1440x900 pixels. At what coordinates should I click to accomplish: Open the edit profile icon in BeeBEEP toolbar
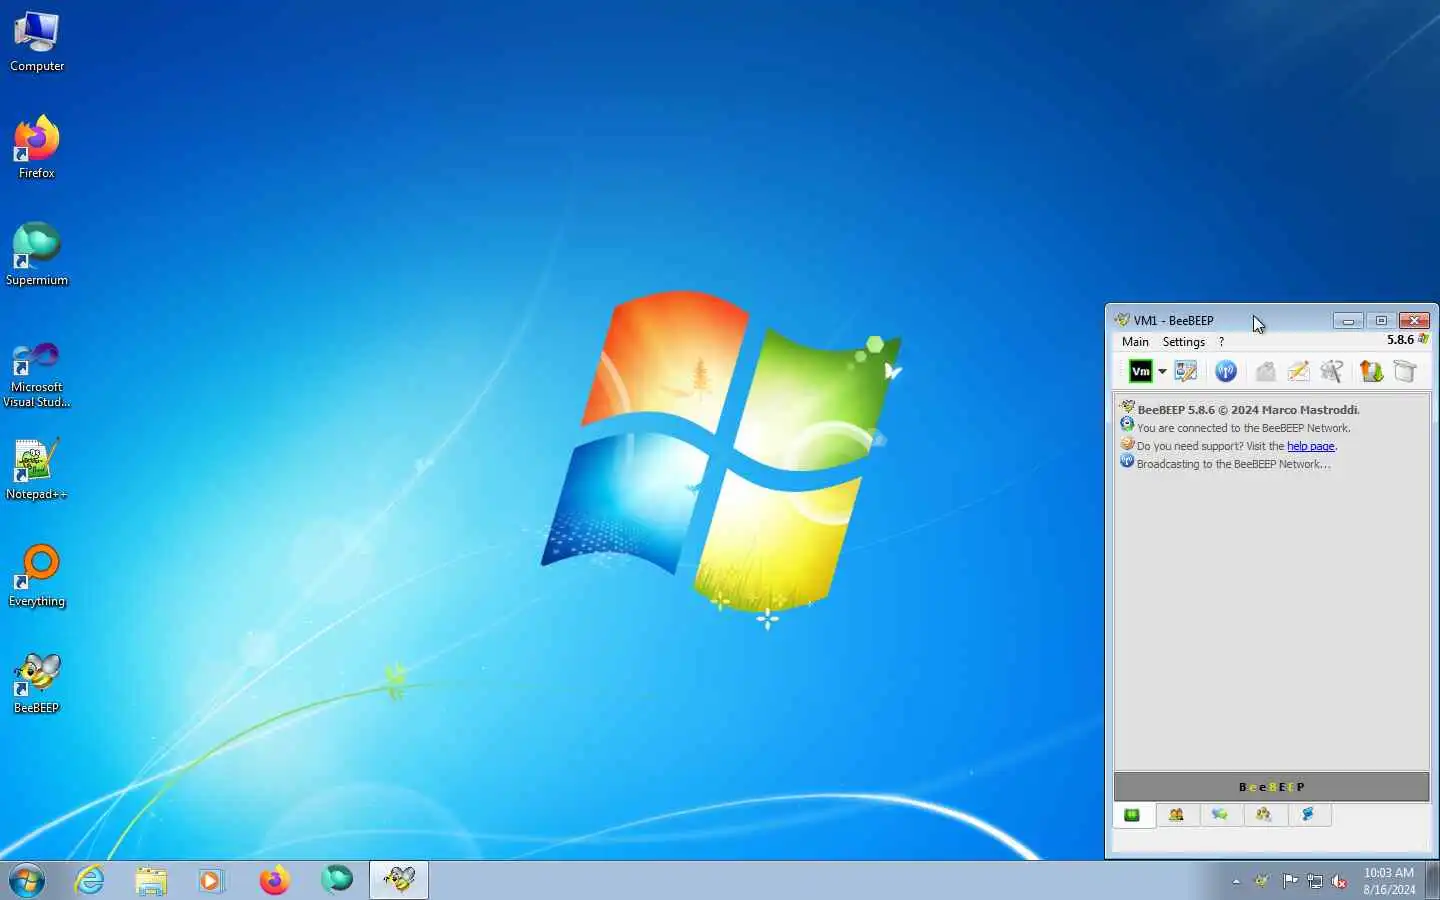point(1186,371)
